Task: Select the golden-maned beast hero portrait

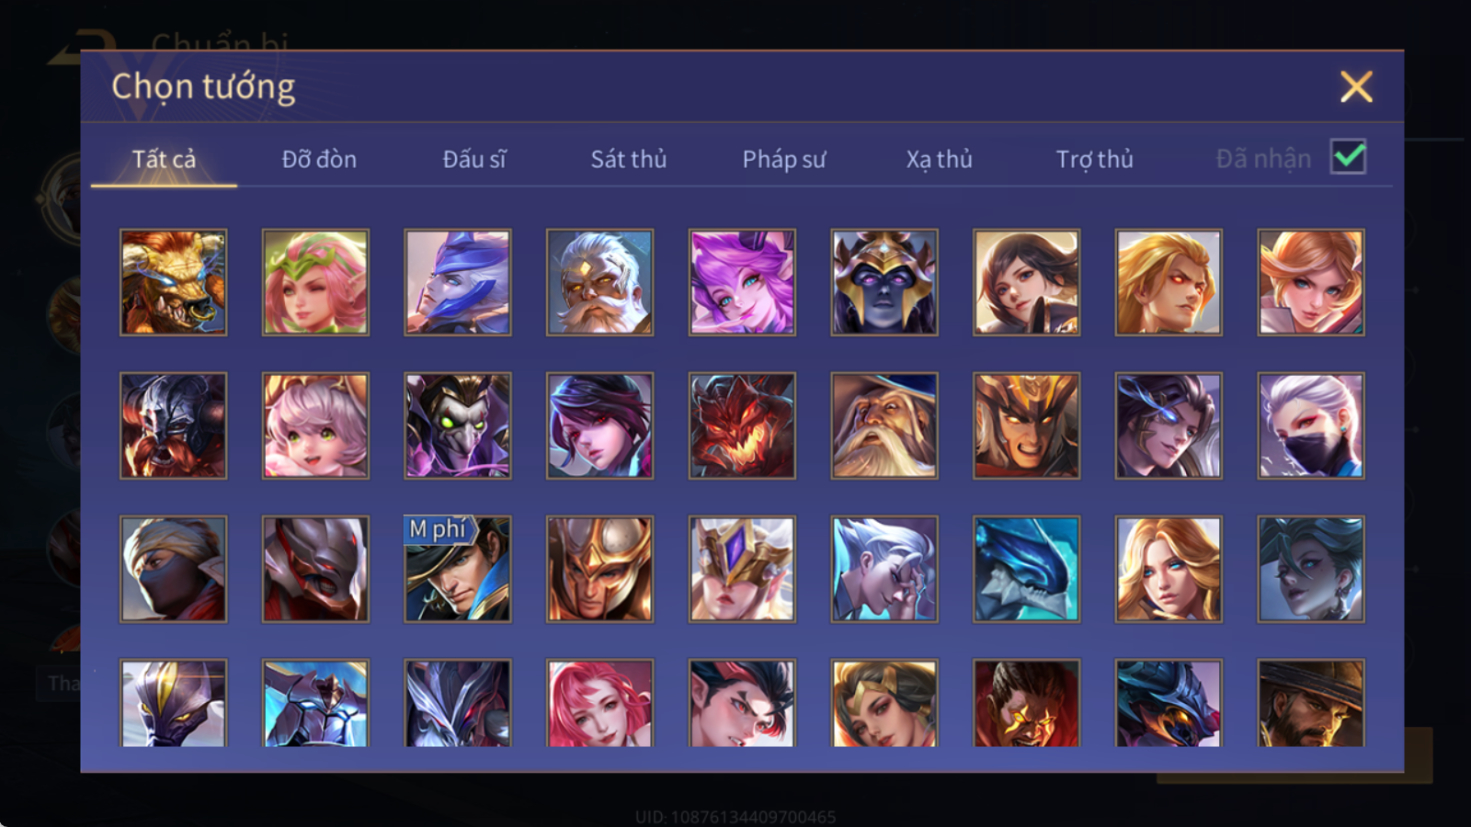Action: (173, 282)
